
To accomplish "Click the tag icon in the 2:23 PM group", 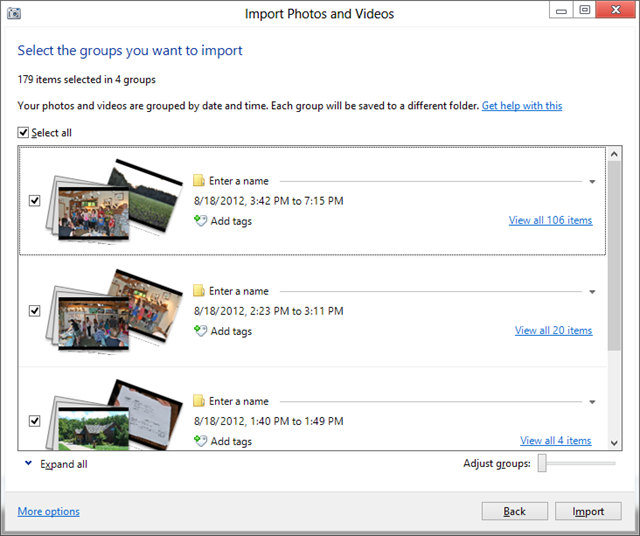I will coord(200,331).
